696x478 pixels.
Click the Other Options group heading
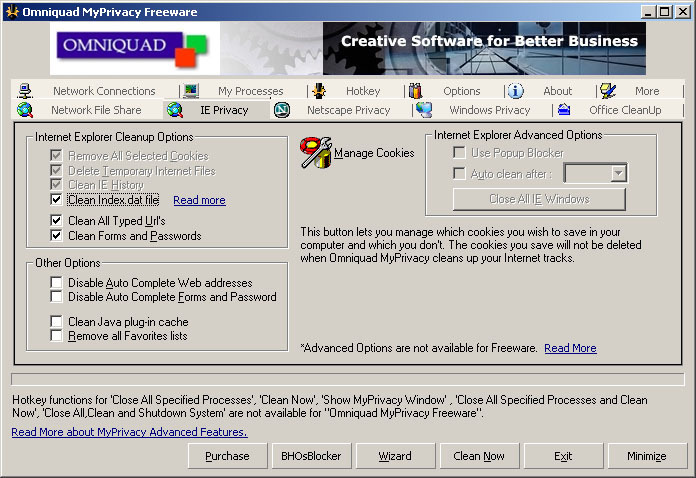click(67, 263)
